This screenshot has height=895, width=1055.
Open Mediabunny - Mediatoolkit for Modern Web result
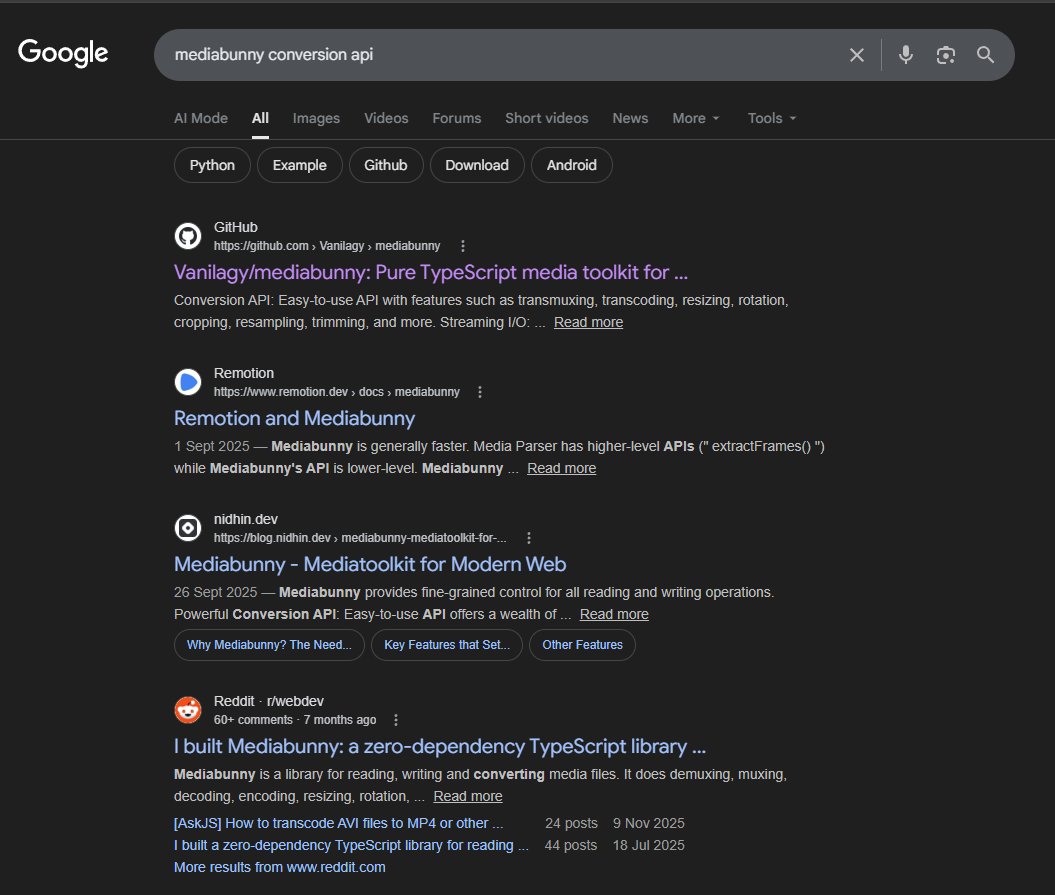point(370,565)
